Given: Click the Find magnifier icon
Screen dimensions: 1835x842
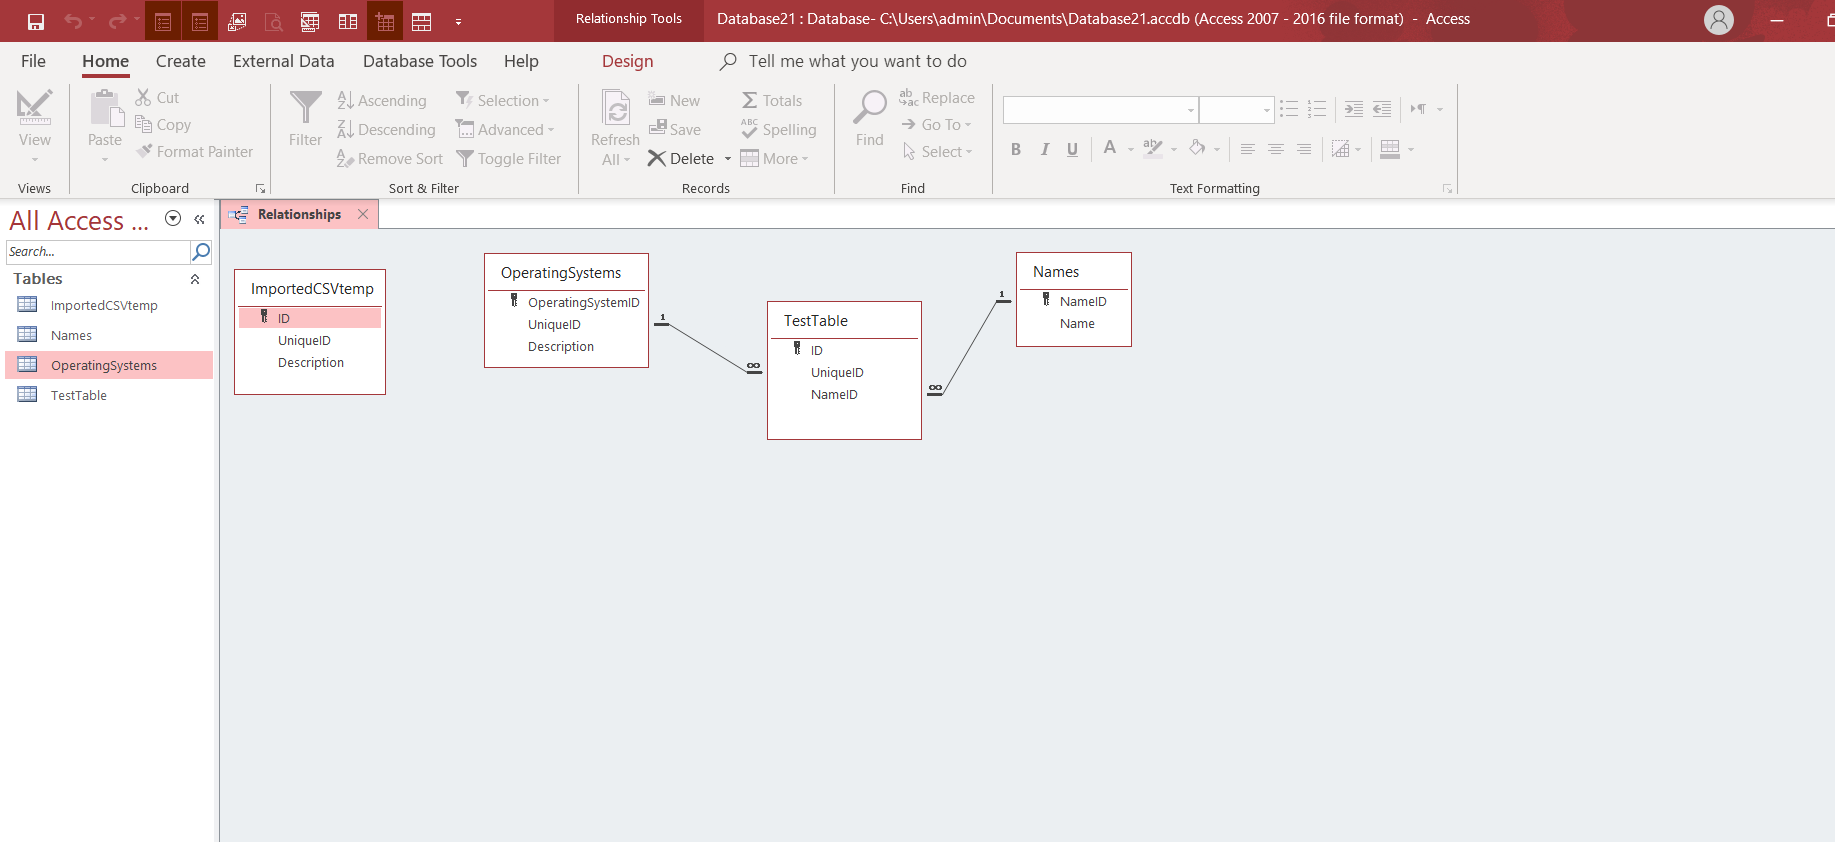Looking at the screenshot, I should [870, 107].
